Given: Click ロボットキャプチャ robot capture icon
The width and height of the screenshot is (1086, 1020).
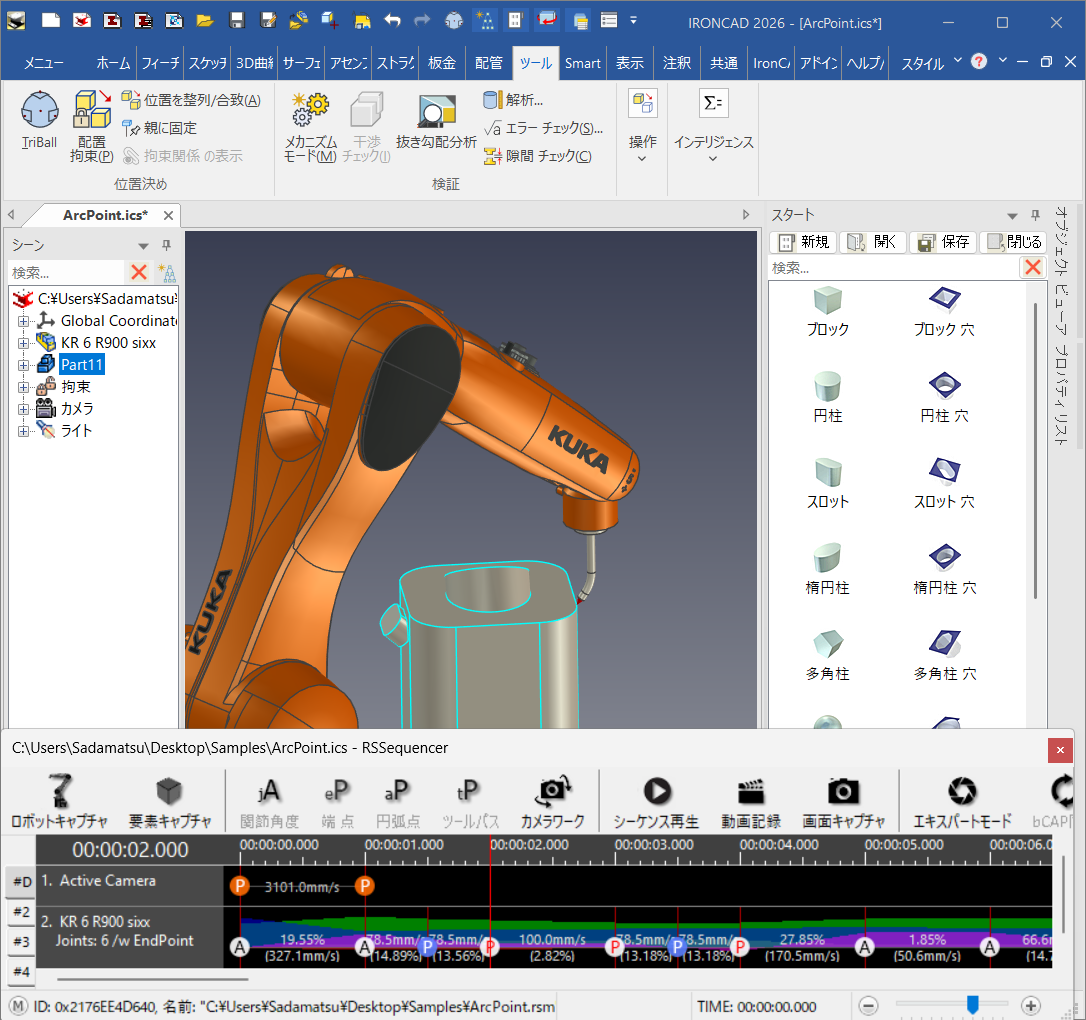Looking at the screenshot, I should click(x=60, y=801).
